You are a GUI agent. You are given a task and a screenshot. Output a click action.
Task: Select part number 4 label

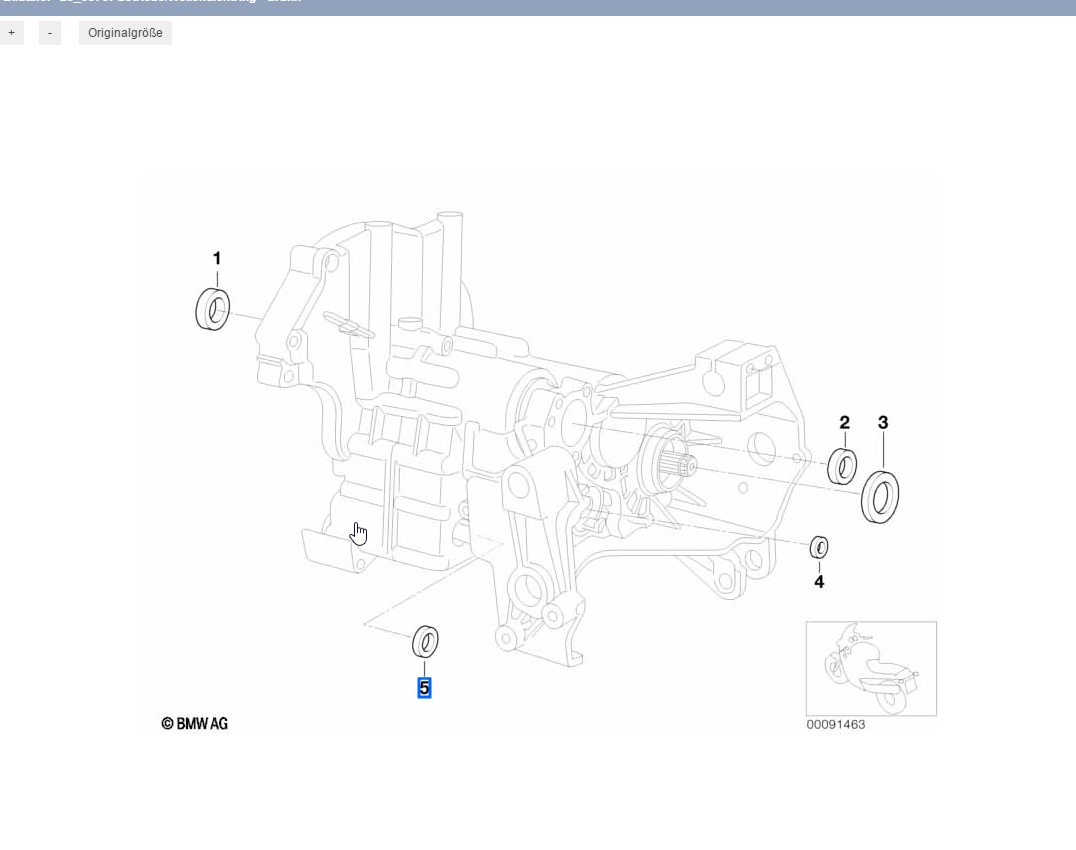[819, 581]
